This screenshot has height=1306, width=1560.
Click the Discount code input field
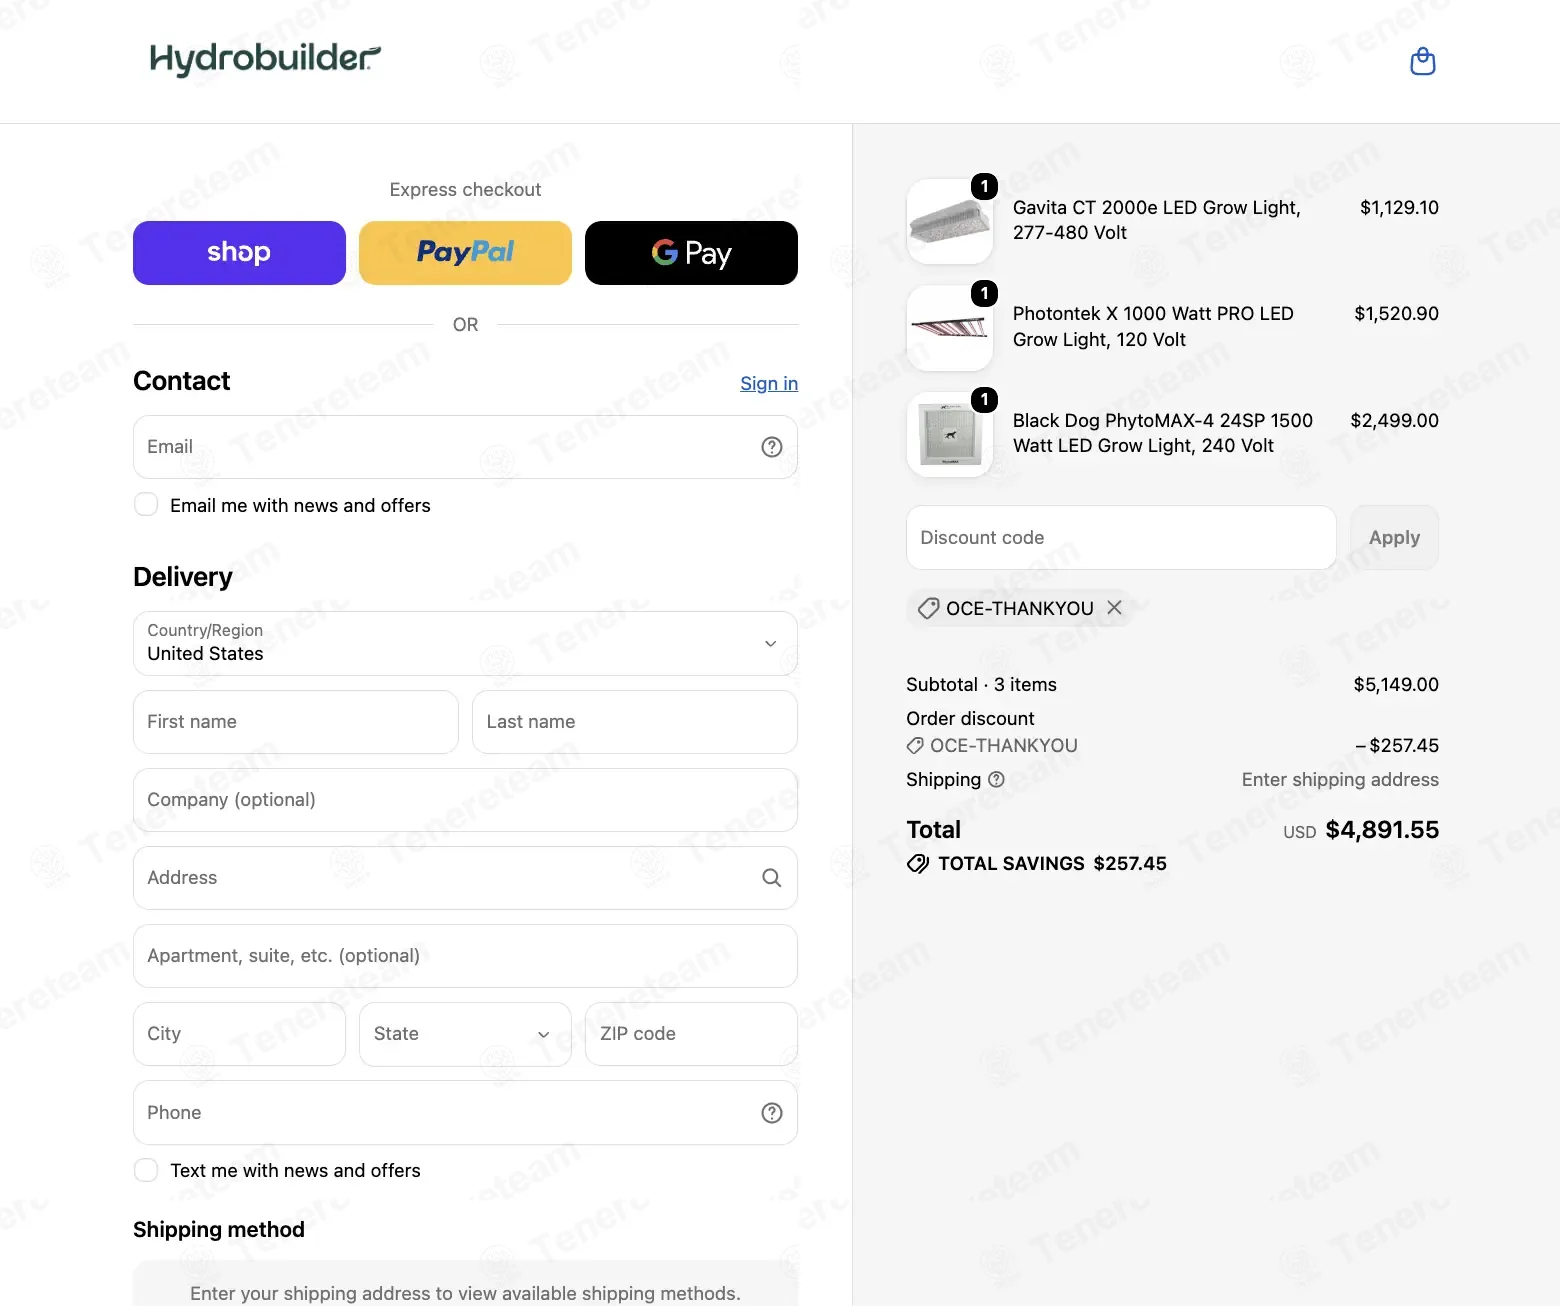pos(1121,538)
